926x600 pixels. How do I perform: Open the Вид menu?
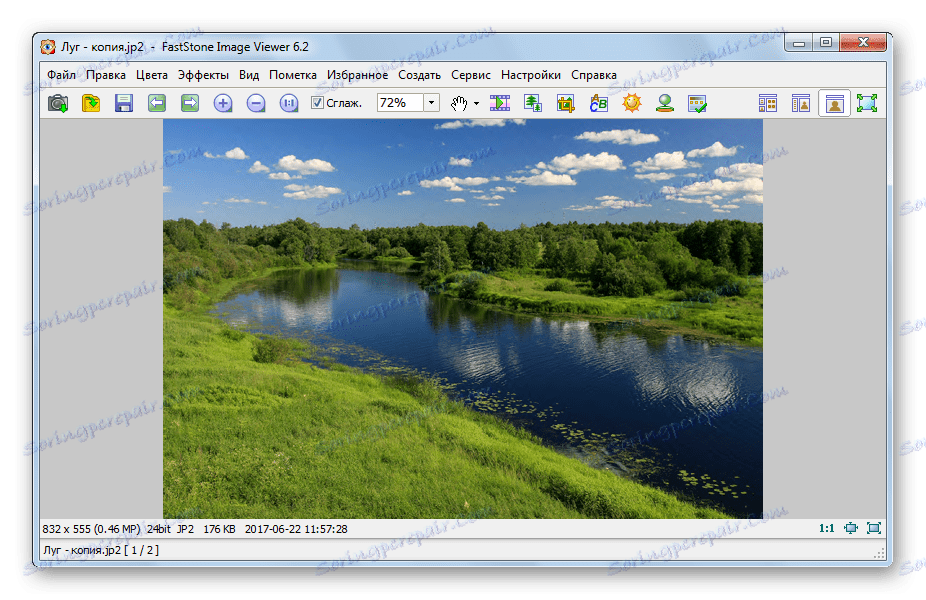click(x=249, y=75)
